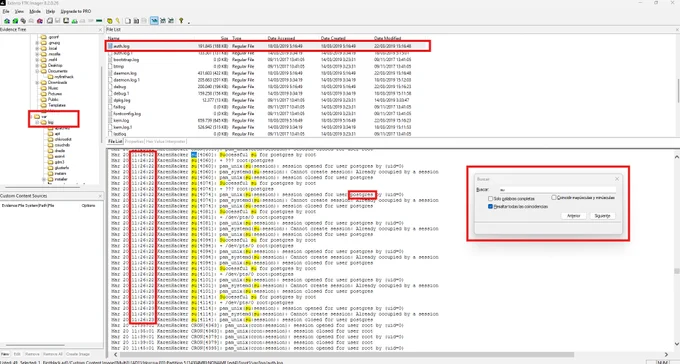This screenshot has width=680, height=364.
Task: Open the File menu
Action: (6, 11)
